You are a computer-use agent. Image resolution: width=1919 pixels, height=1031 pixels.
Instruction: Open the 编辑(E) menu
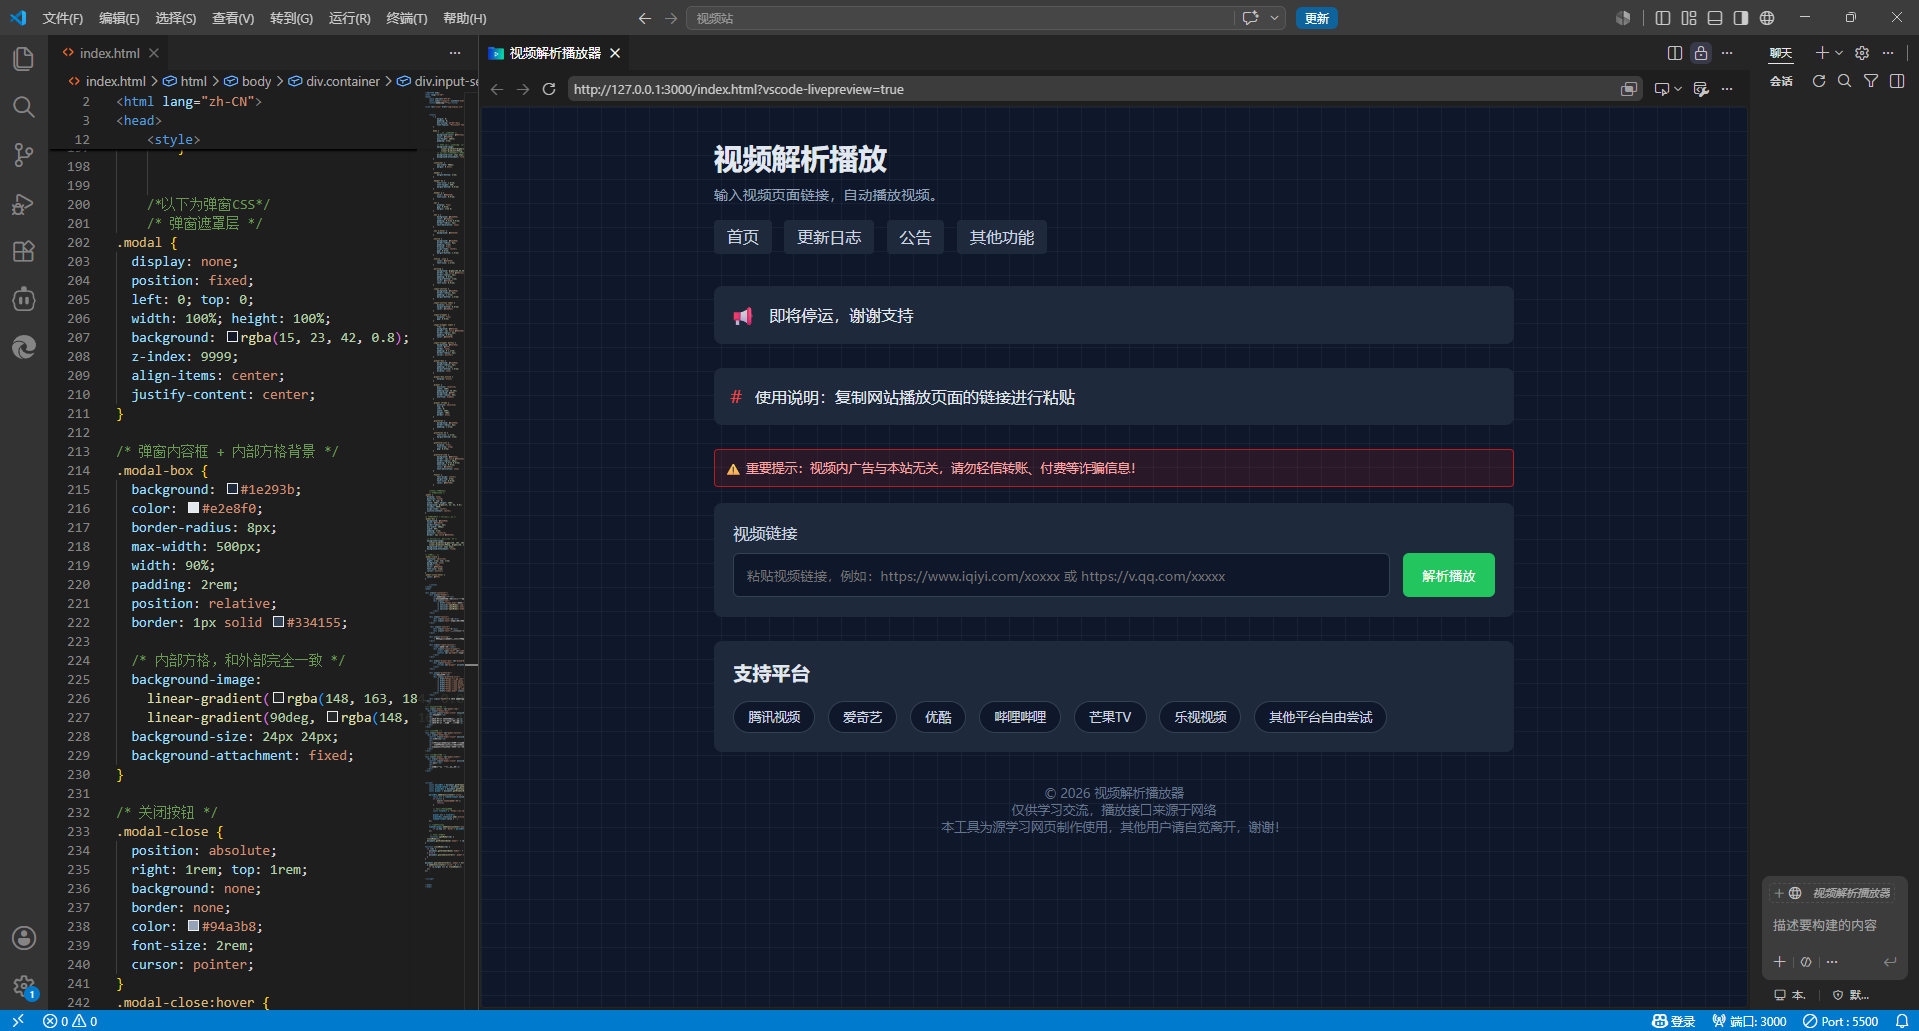[x=119, y=18]
